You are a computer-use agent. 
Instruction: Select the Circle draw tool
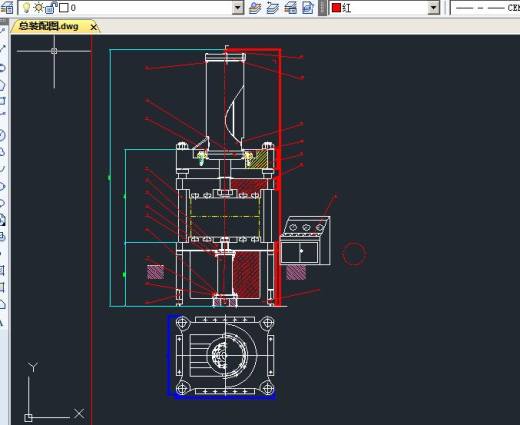point(2,135)
